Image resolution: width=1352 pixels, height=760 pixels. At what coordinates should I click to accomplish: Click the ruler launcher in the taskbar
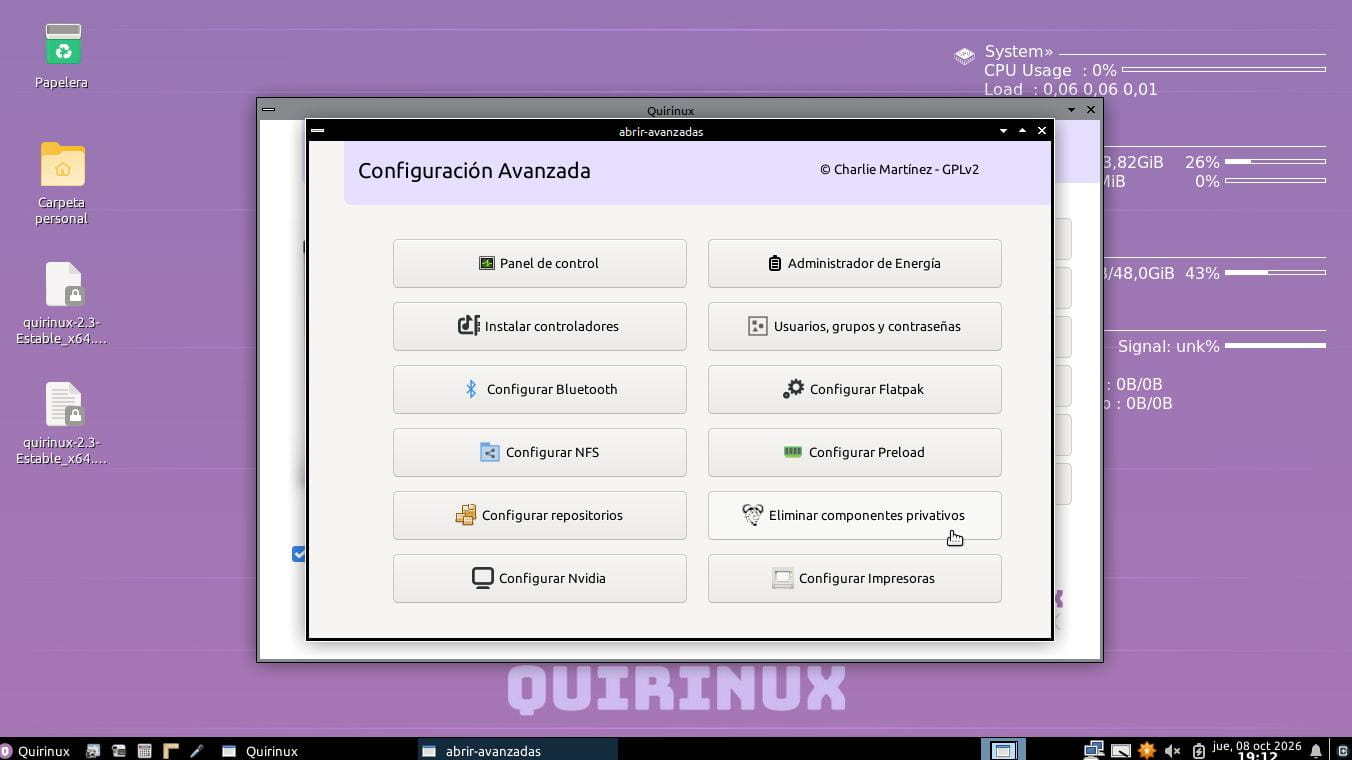coord(170,750)
